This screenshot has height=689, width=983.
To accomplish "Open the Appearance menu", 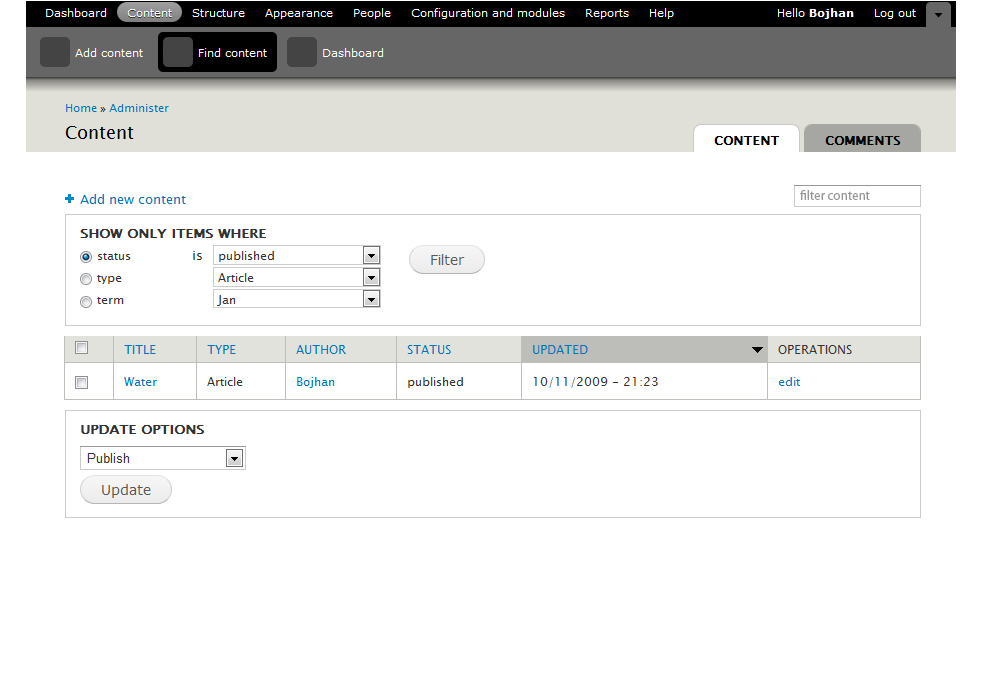I will coord(298,13).
